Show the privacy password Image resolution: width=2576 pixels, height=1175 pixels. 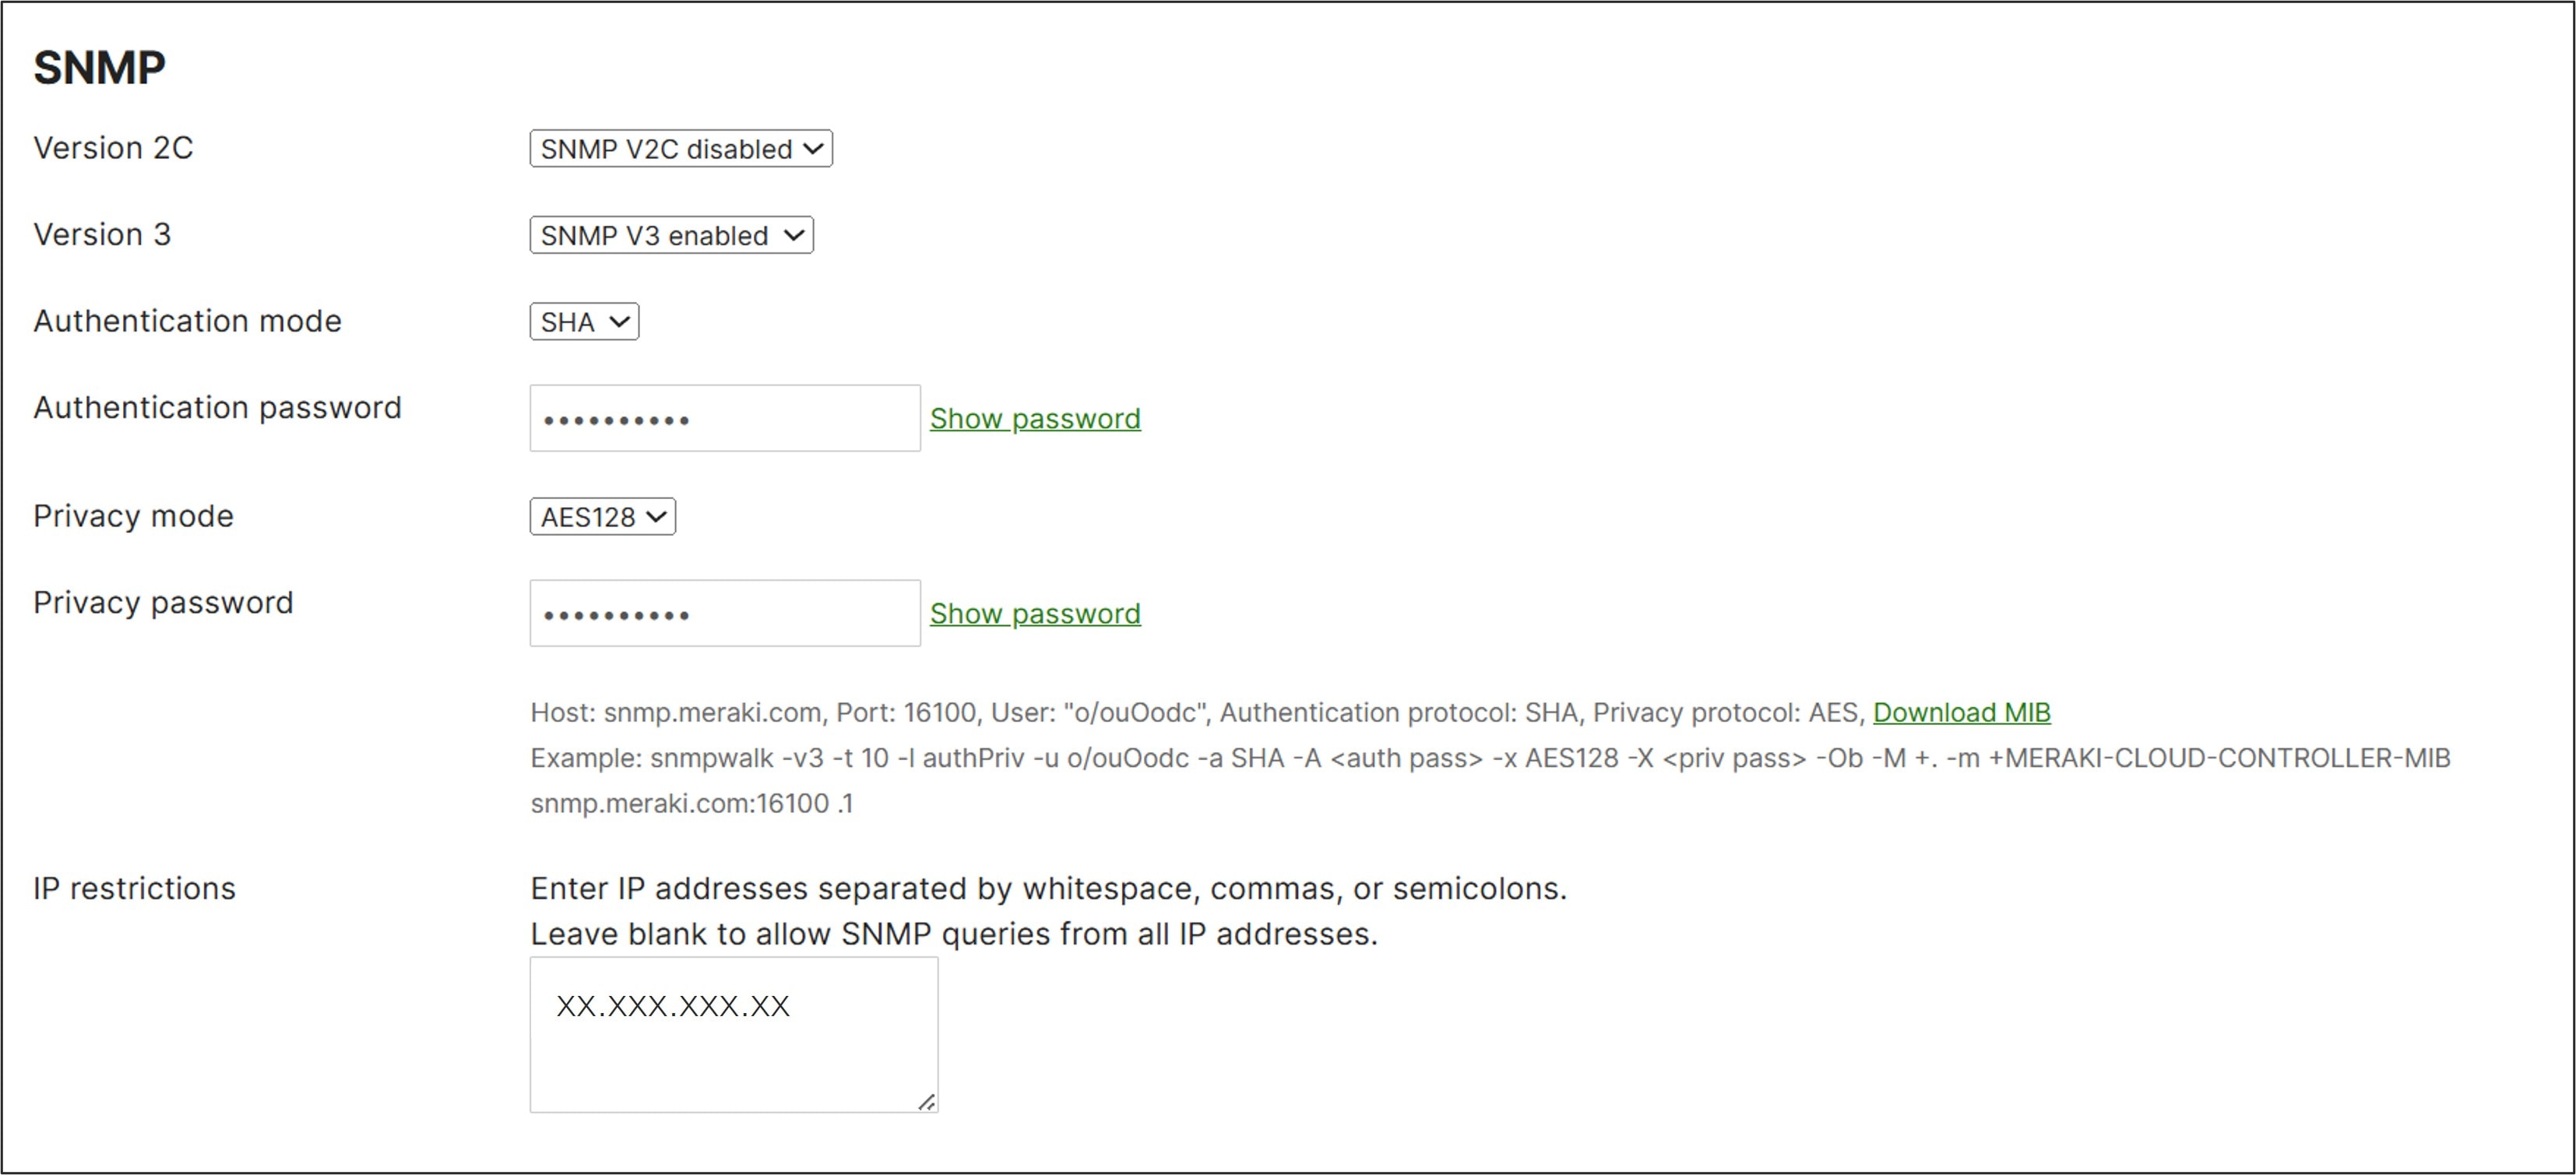(x=1035, y=613)
